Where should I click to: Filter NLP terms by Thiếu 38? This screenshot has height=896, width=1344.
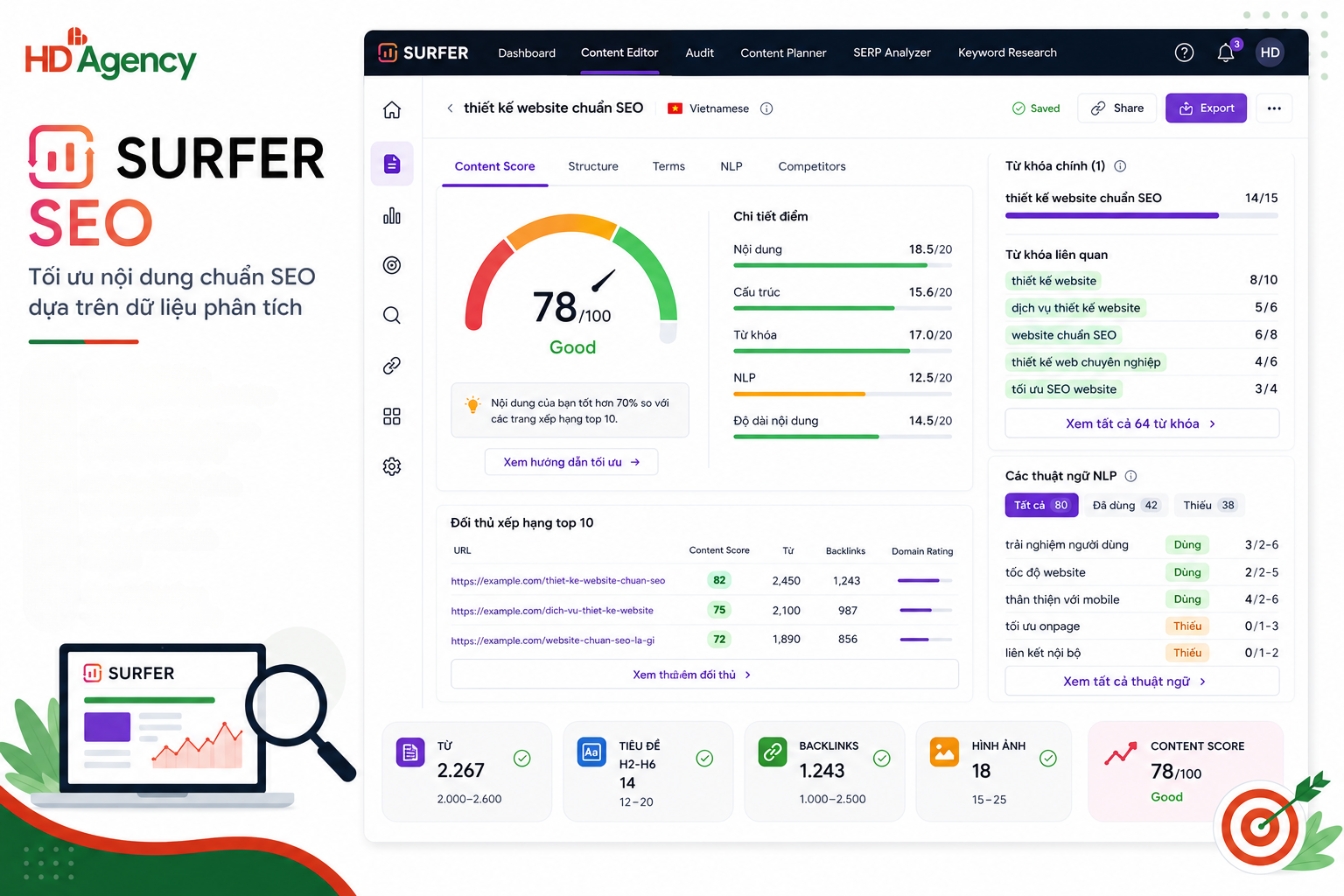1210,505
